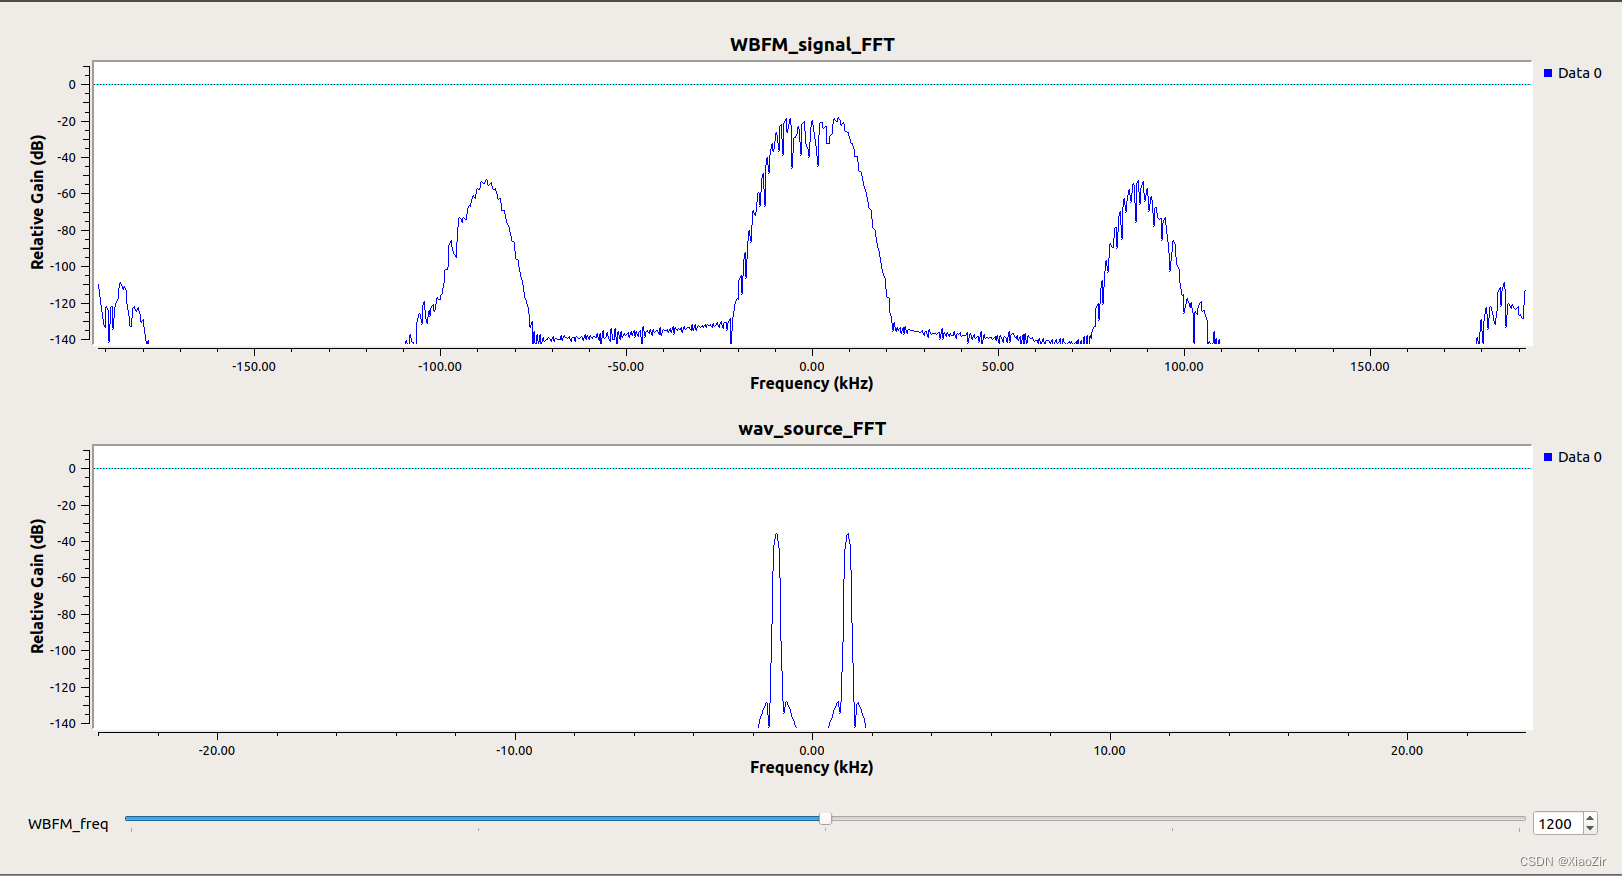The height and width of the screenshot is (876, 1622).
Task: Click the 50.00 tick label on WBFM frequency axis
Action: click(998, 367)
